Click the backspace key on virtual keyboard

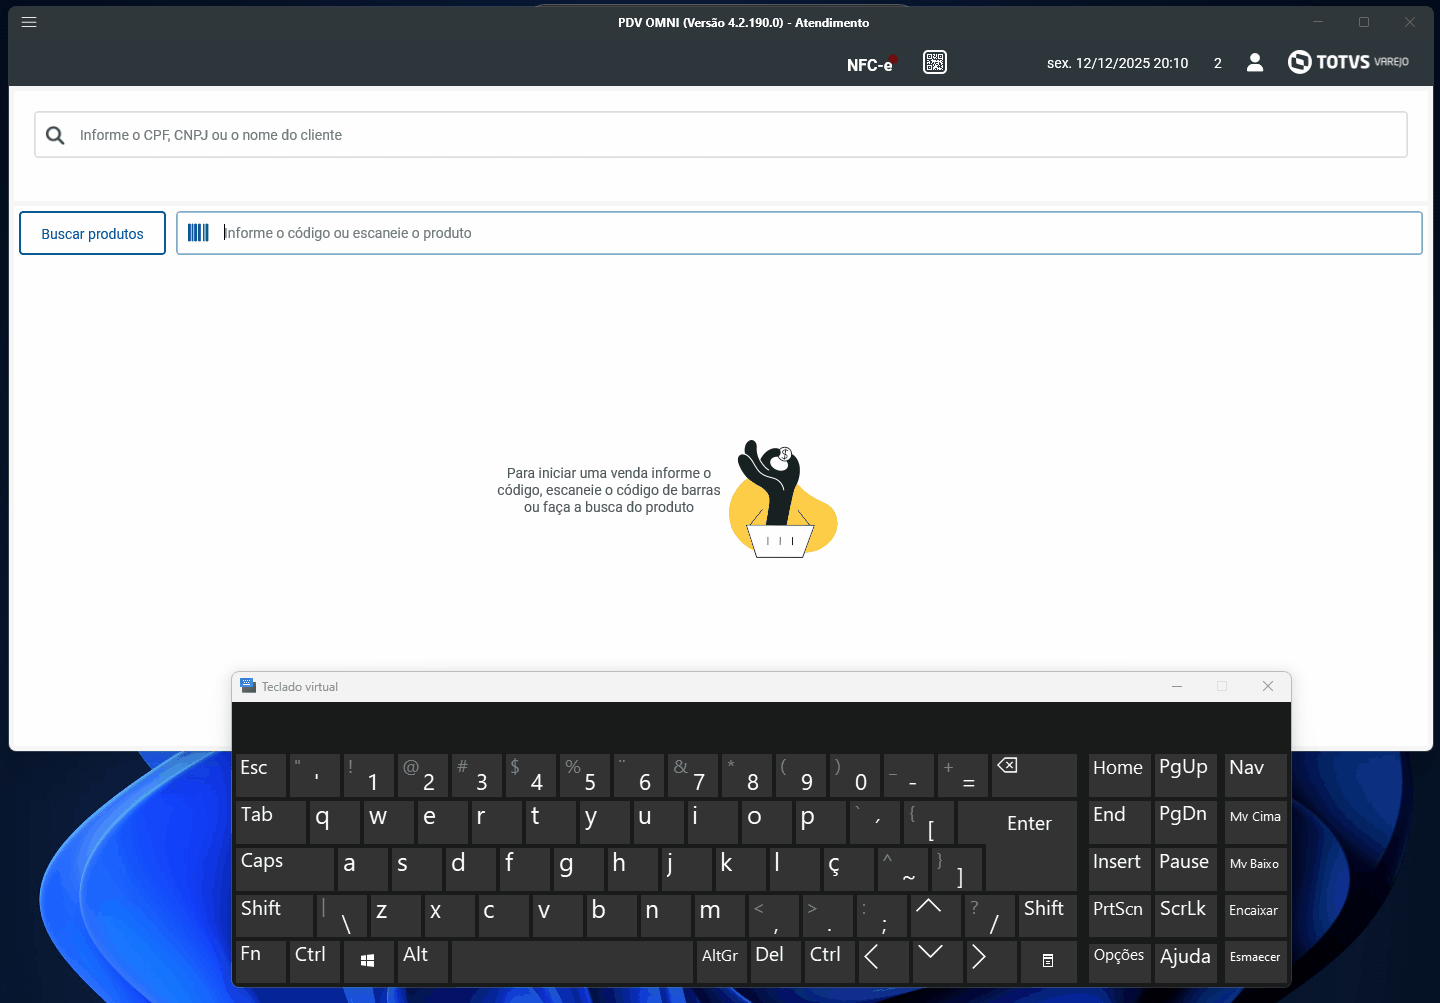click(1034, 775)
